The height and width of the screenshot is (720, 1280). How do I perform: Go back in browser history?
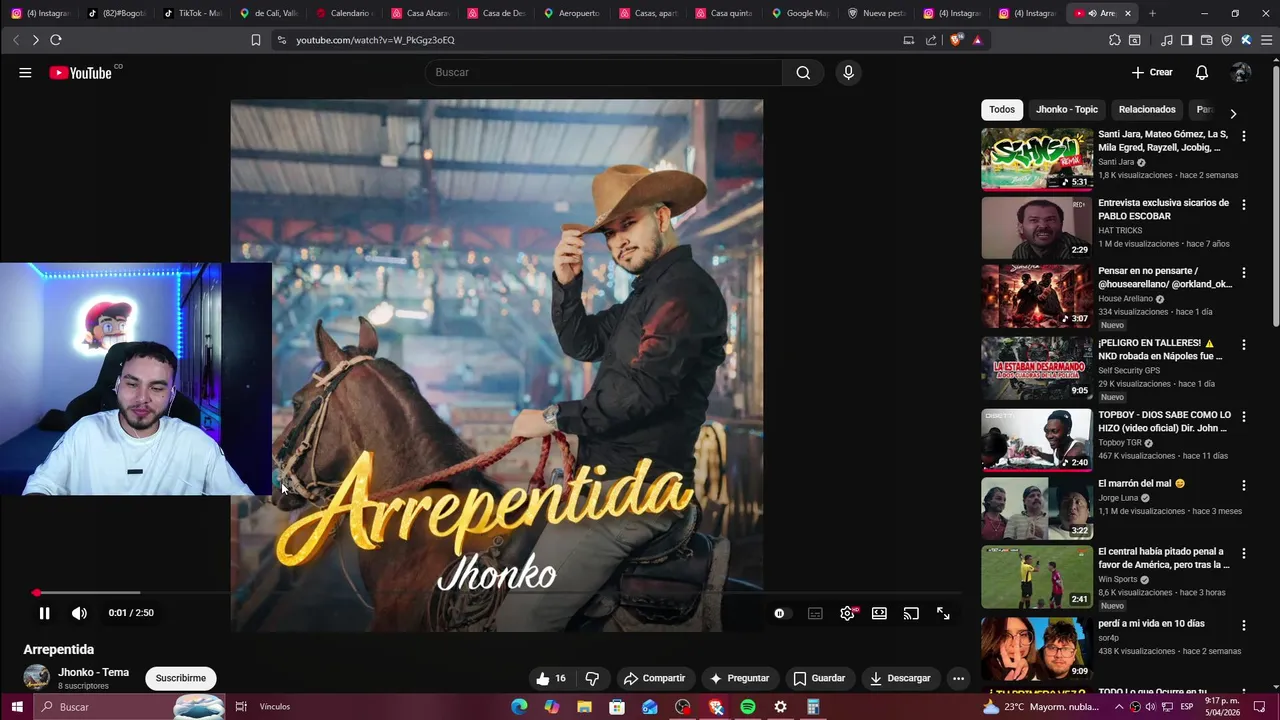click(x=16, y=40)
